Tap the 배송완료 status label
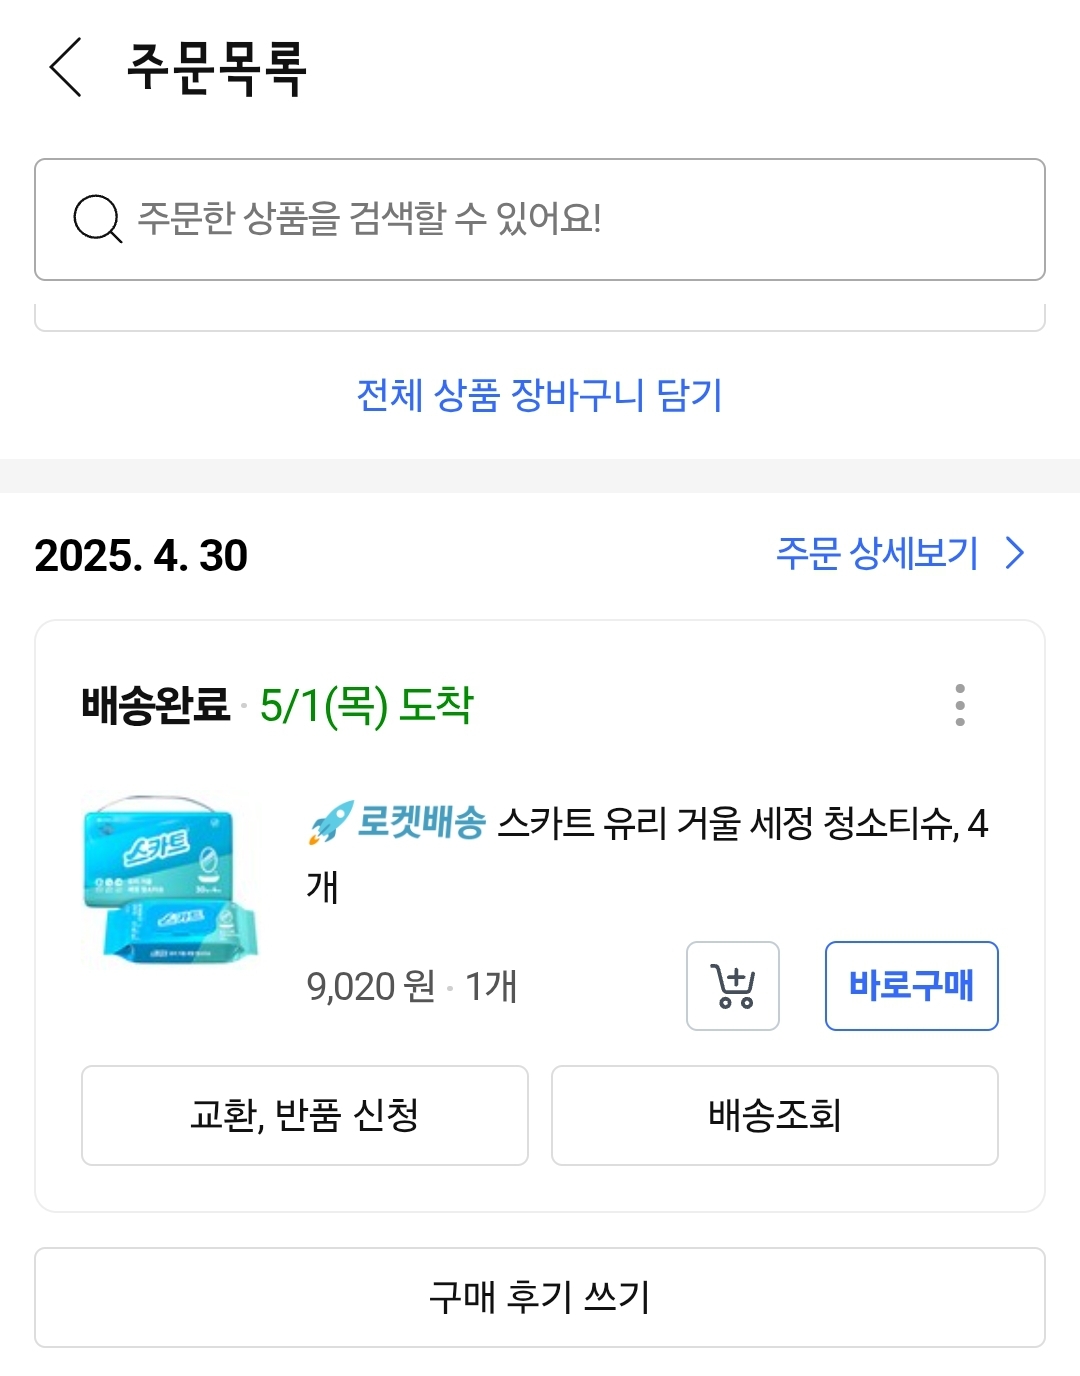 (x=156, y=706)
